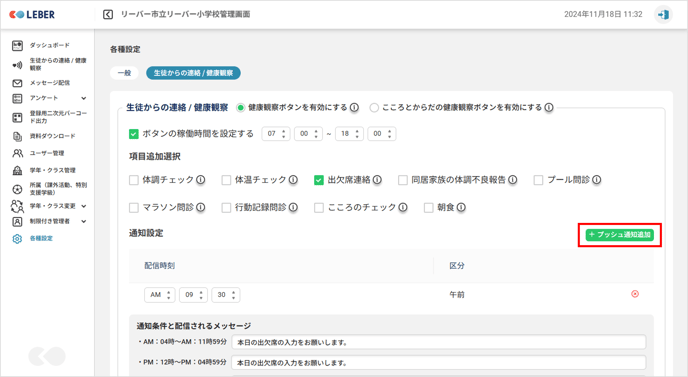Adjust end hour 18 stepper
The width and height of the screenshot is (688, 377).
point(349,134)
